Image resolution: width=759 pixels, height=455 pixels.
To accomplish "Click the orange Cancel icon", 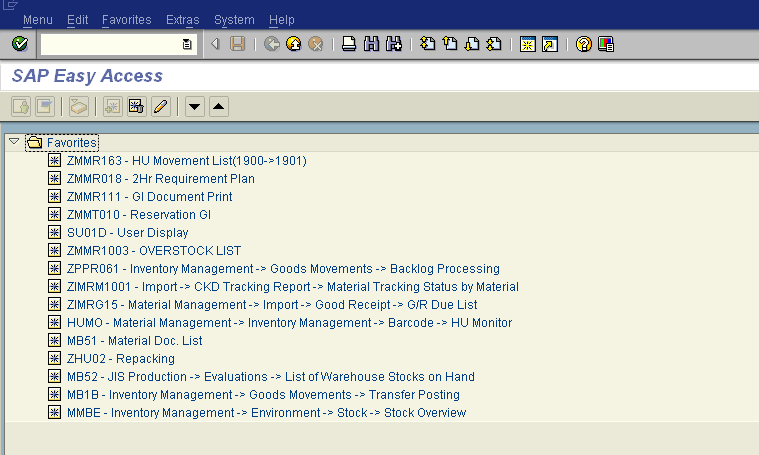I will tap(316, 44).
